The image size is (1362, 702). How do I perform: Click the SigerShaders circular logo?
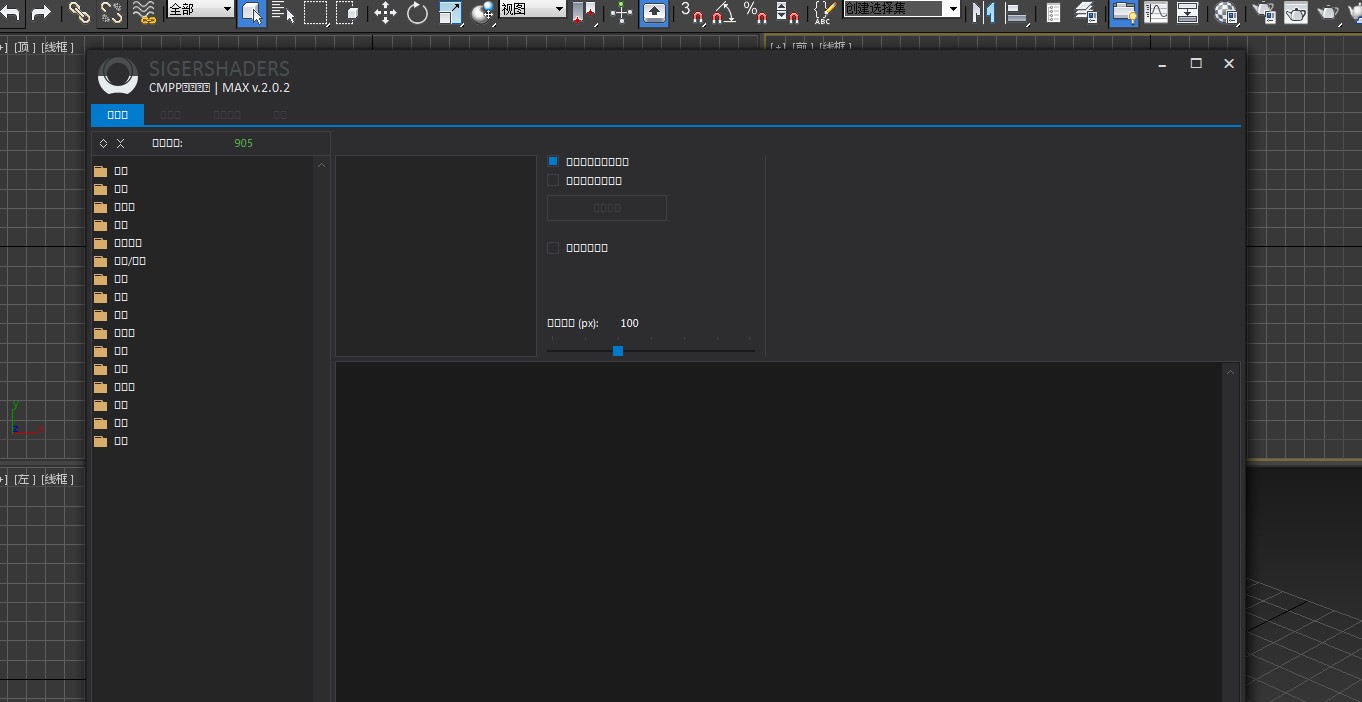coord(118,76)
